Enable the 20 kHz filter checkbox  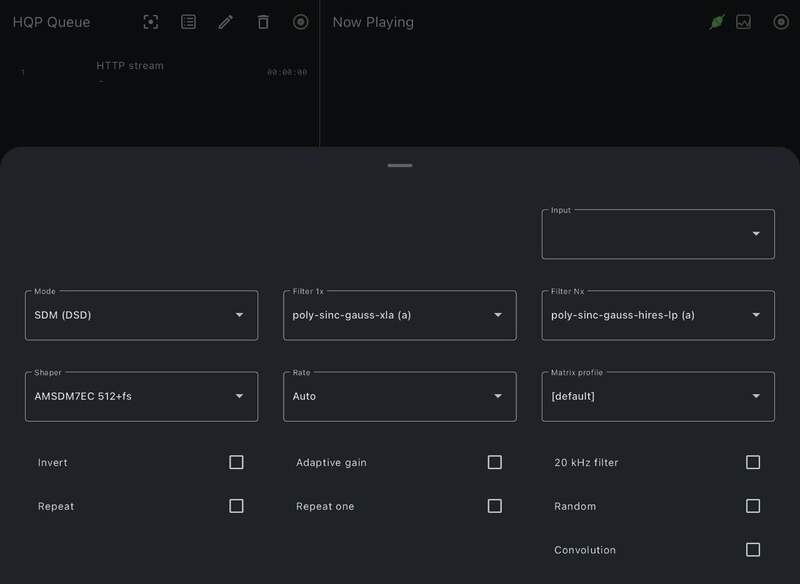[753, 462]
